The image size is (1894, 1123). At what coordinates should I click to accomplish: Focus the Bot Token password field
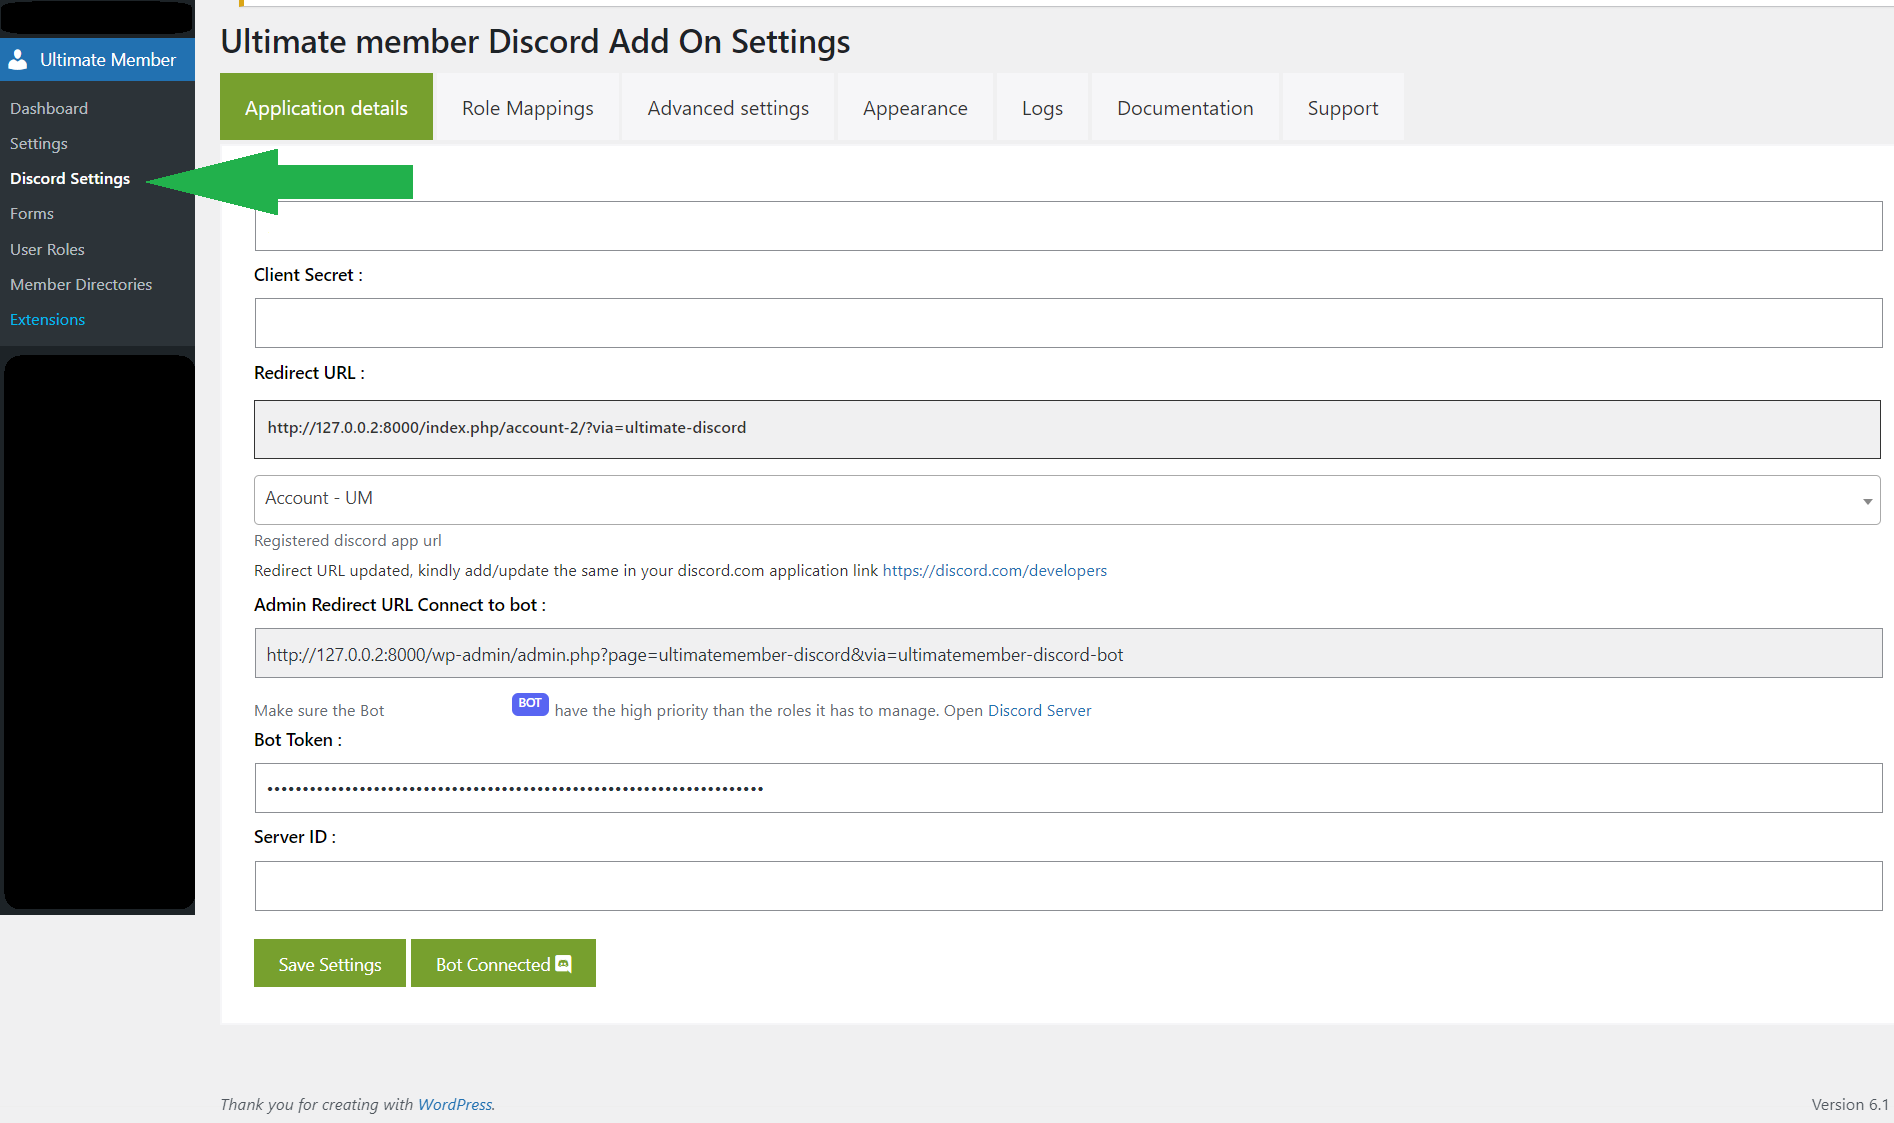click(1068, 788)
